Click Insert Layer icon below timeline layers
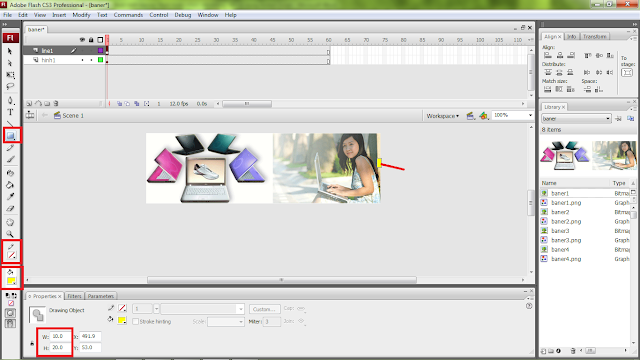Image resolution: width=640 pixels, height=360 pixels. point(29,104)
